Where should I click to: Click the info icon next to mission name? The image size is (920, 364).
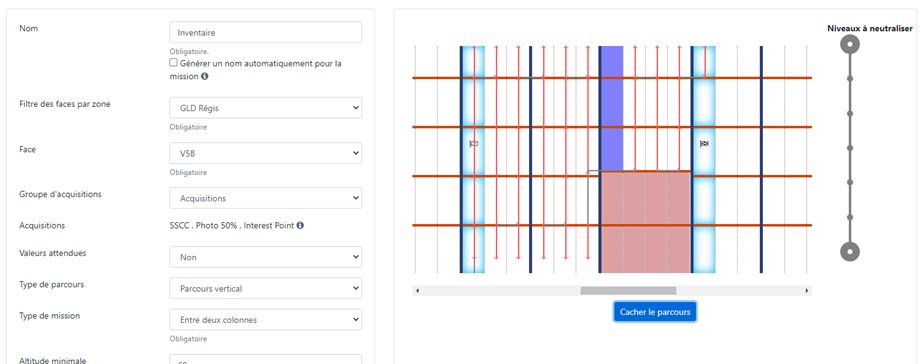tap(204, 76)
